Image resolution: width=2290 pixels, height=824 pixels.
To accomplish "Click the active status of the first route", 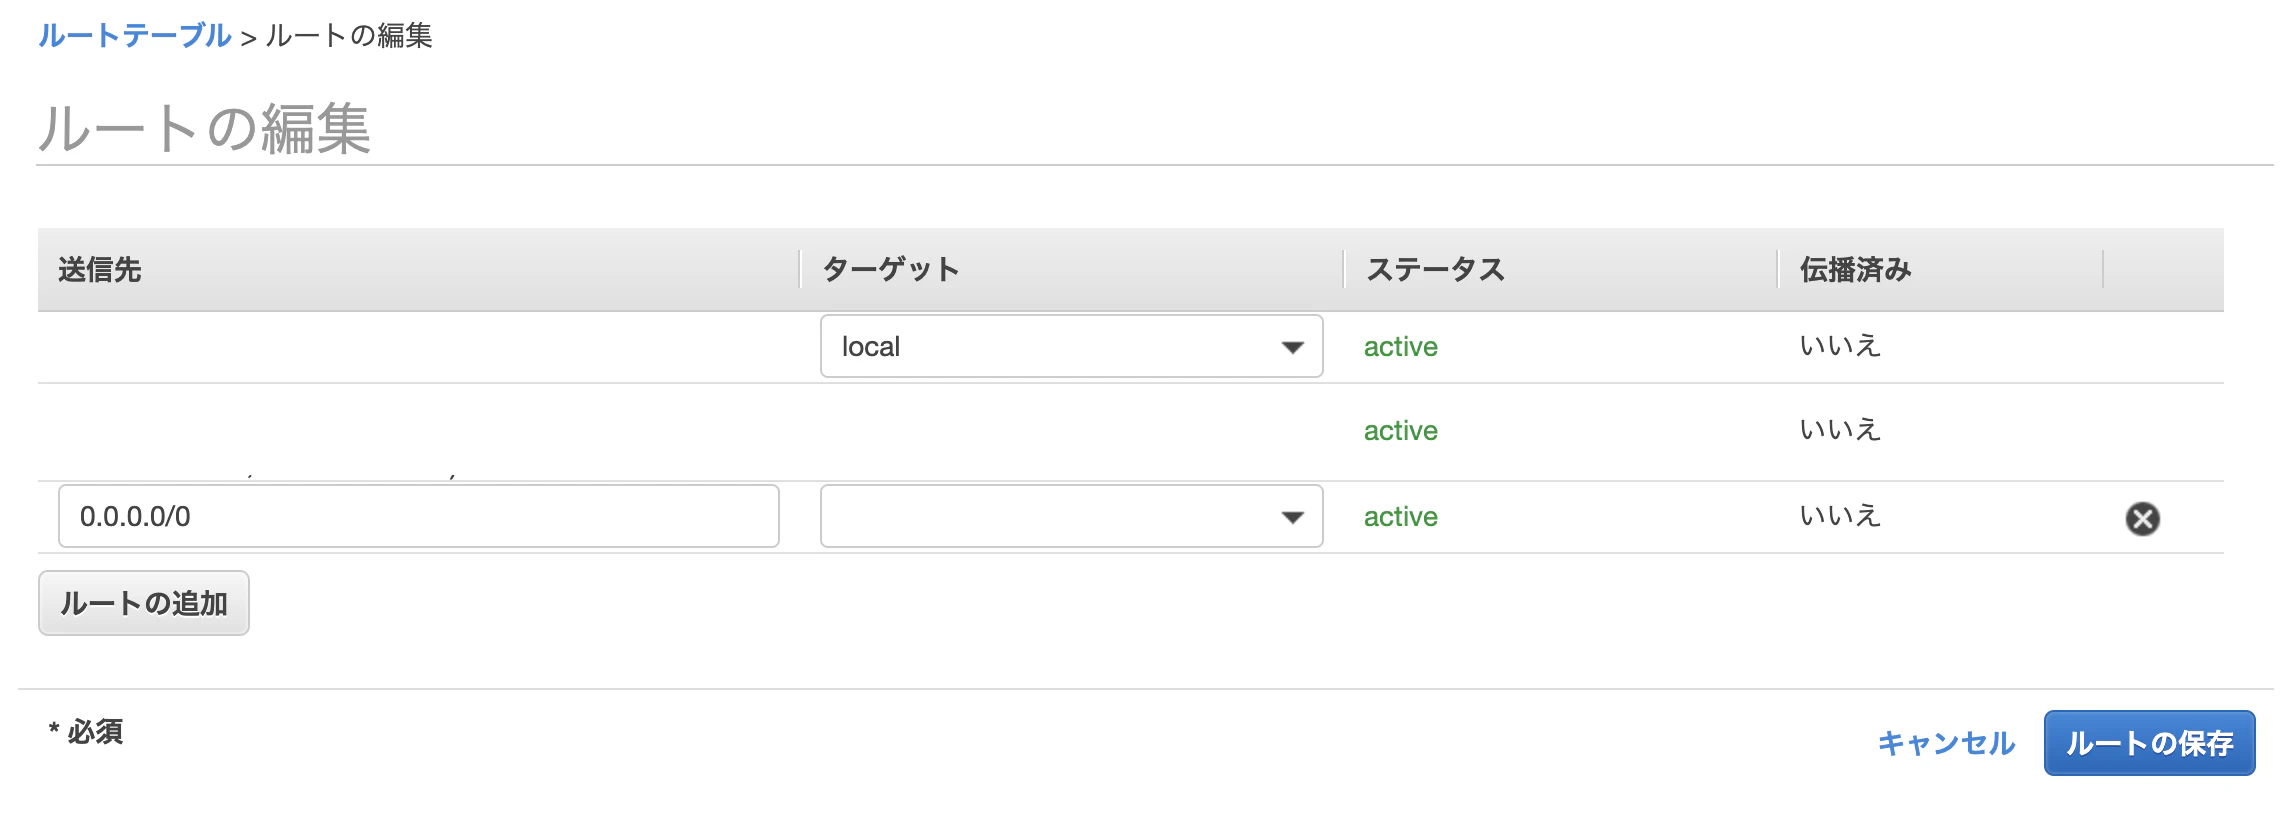I will [1400, 347].
